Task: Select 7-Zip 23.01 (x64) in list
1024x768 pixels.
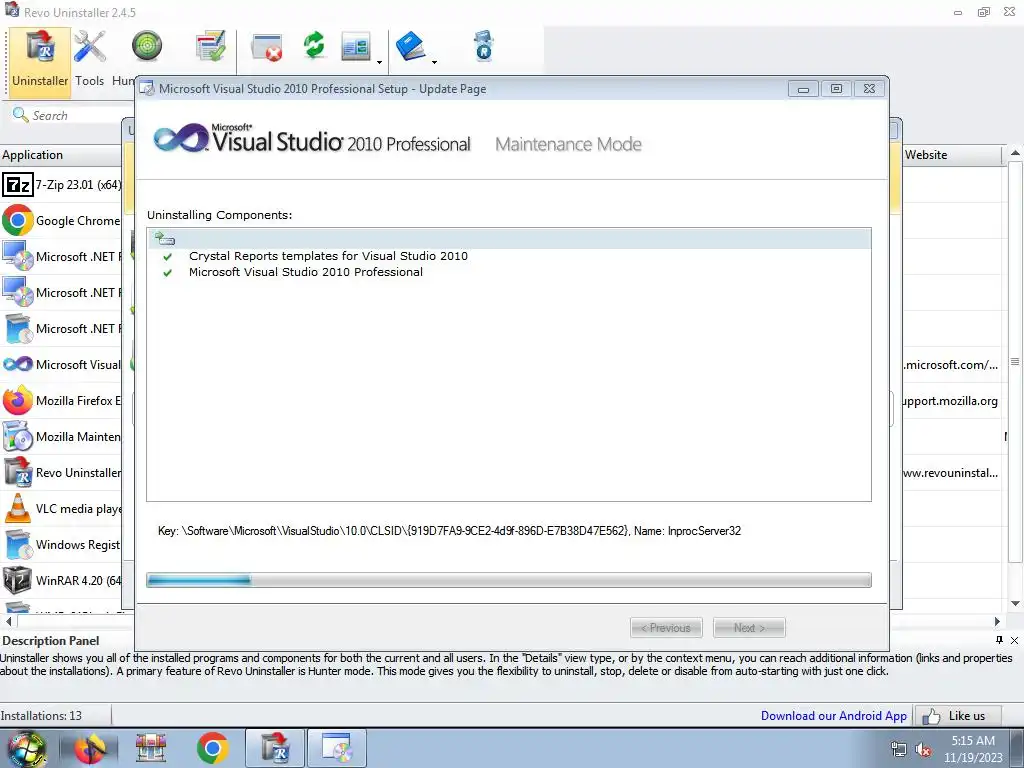Action: click(61, 185)
